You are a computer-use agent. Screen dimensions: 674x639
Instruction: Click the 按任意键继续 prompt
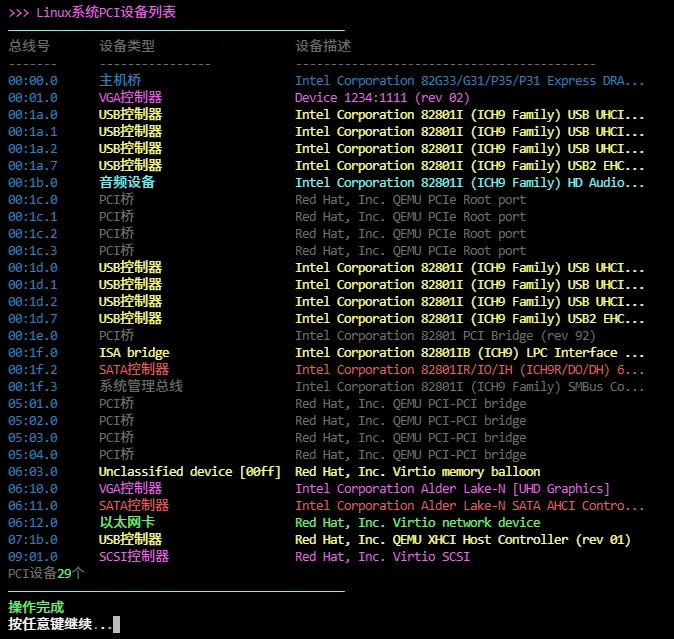click(60, 624)
